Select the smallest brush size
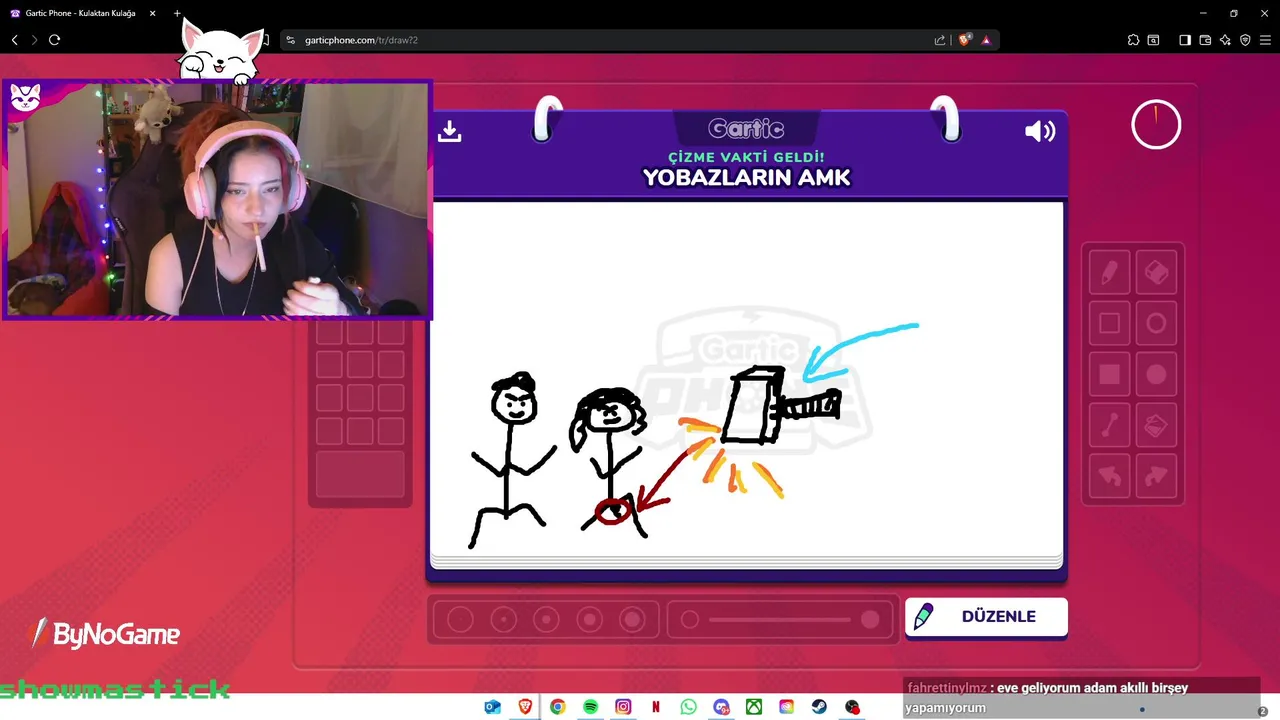1280x720 pixels. tap(460, 620)
